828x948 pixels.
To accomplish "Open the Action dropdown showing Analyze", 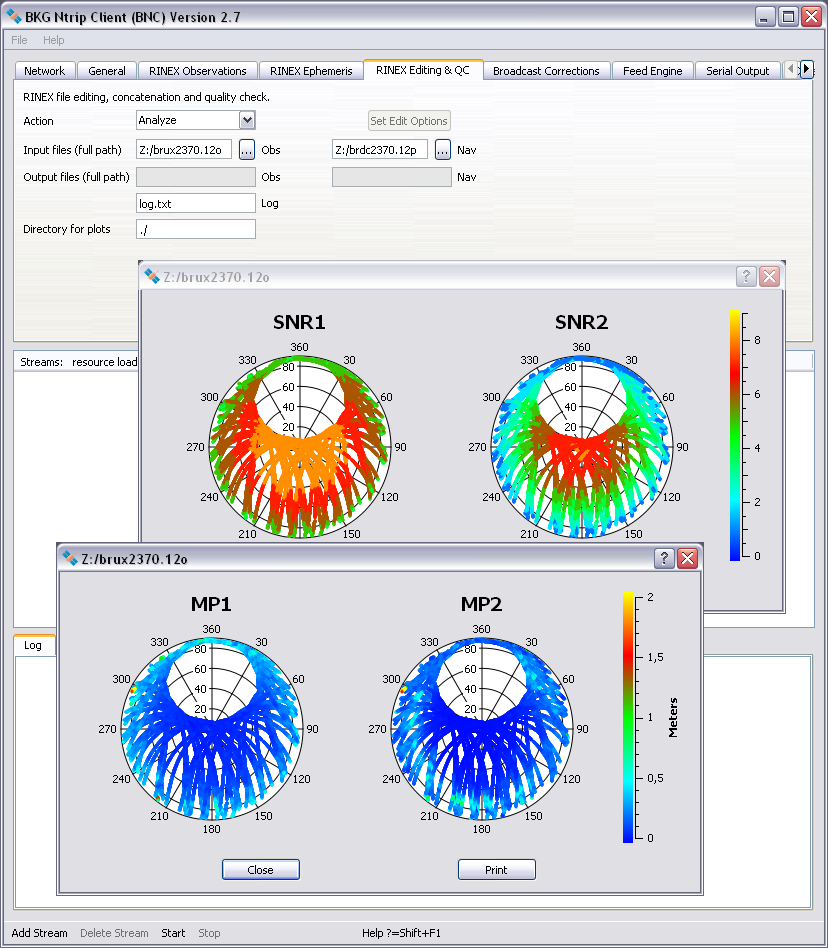I will [x=196, y=121].
